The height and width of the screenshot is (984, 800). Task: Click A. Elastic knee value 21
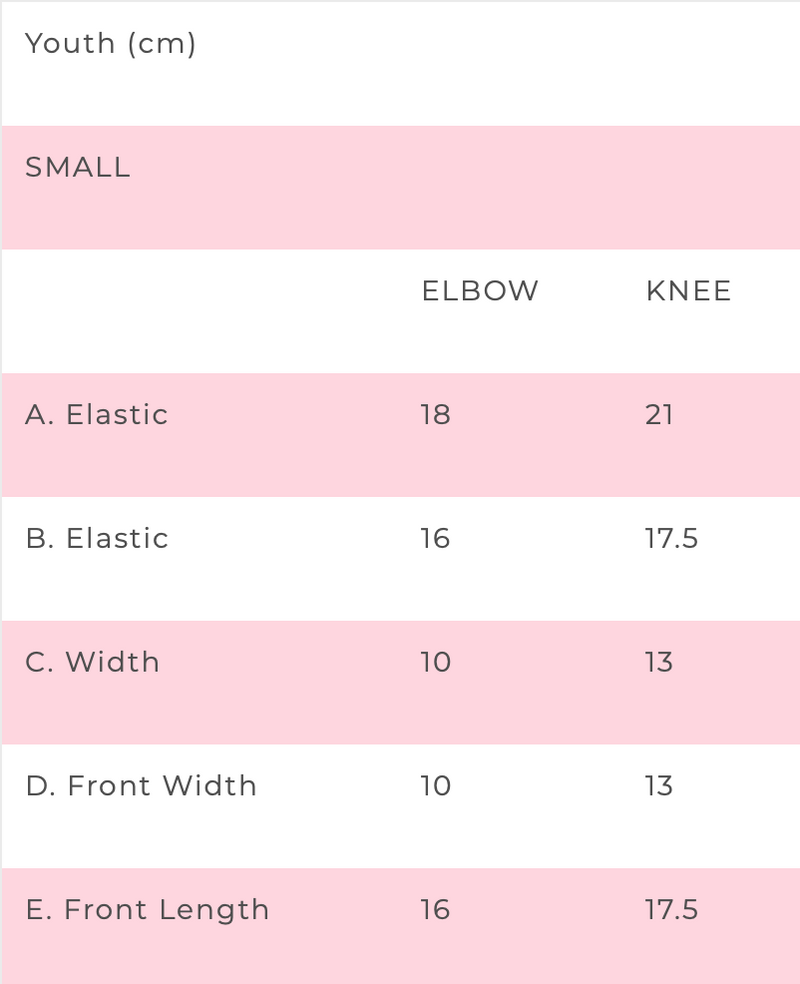[659, 415]
